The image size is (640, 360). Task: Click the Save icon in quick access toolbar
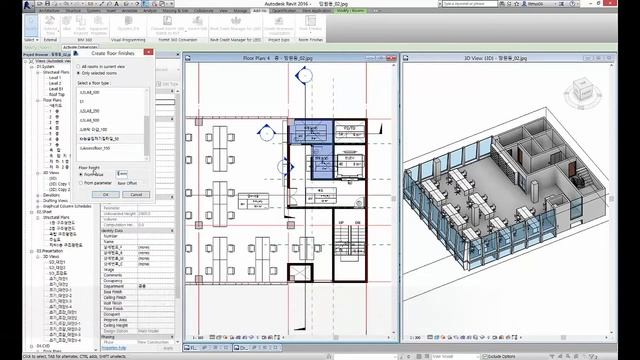coord(47,4)
